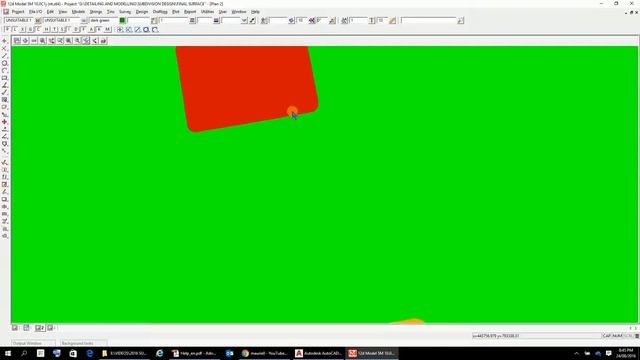Viewport: 640px width, 360px height.
Task: Click the fourth view icon below the plan view
Action: (x=50, y=328)
